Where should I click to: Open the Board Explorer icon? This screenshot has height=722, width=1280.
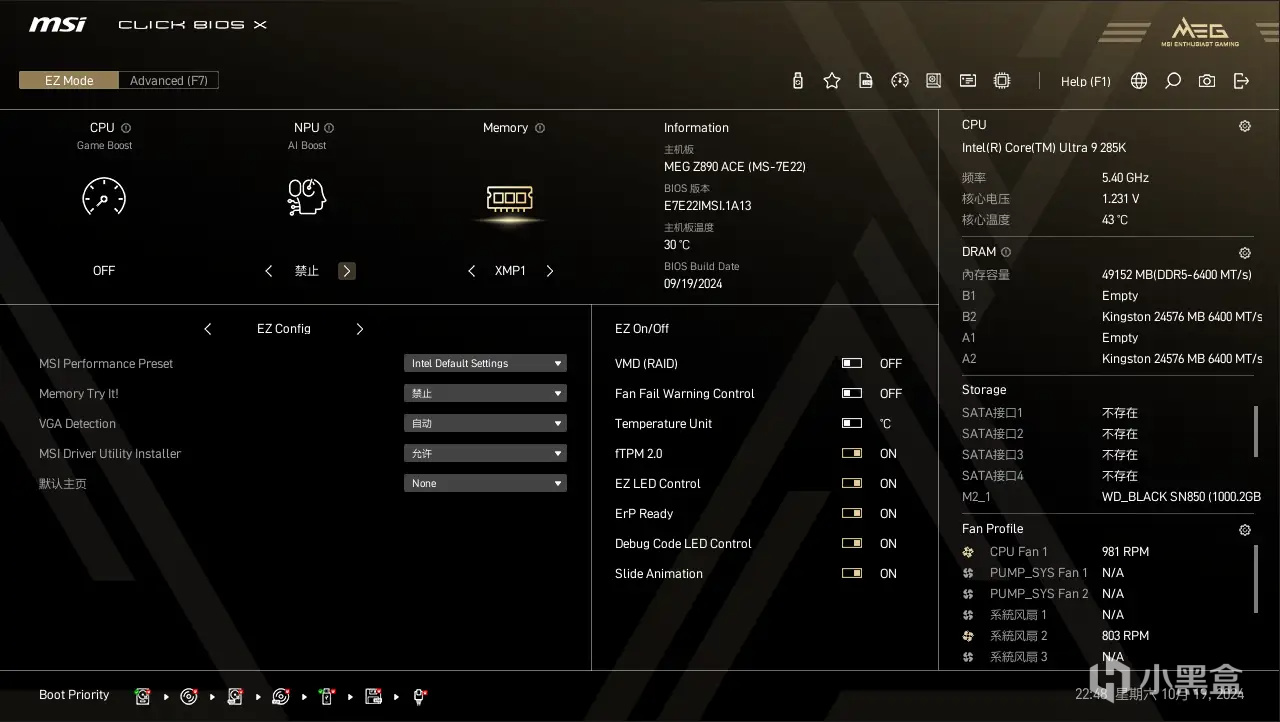click(x=934, y=81)
